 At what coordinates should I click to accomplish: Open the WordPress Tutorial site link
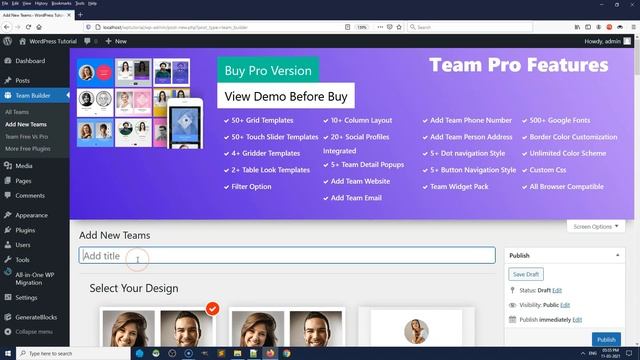48,41
